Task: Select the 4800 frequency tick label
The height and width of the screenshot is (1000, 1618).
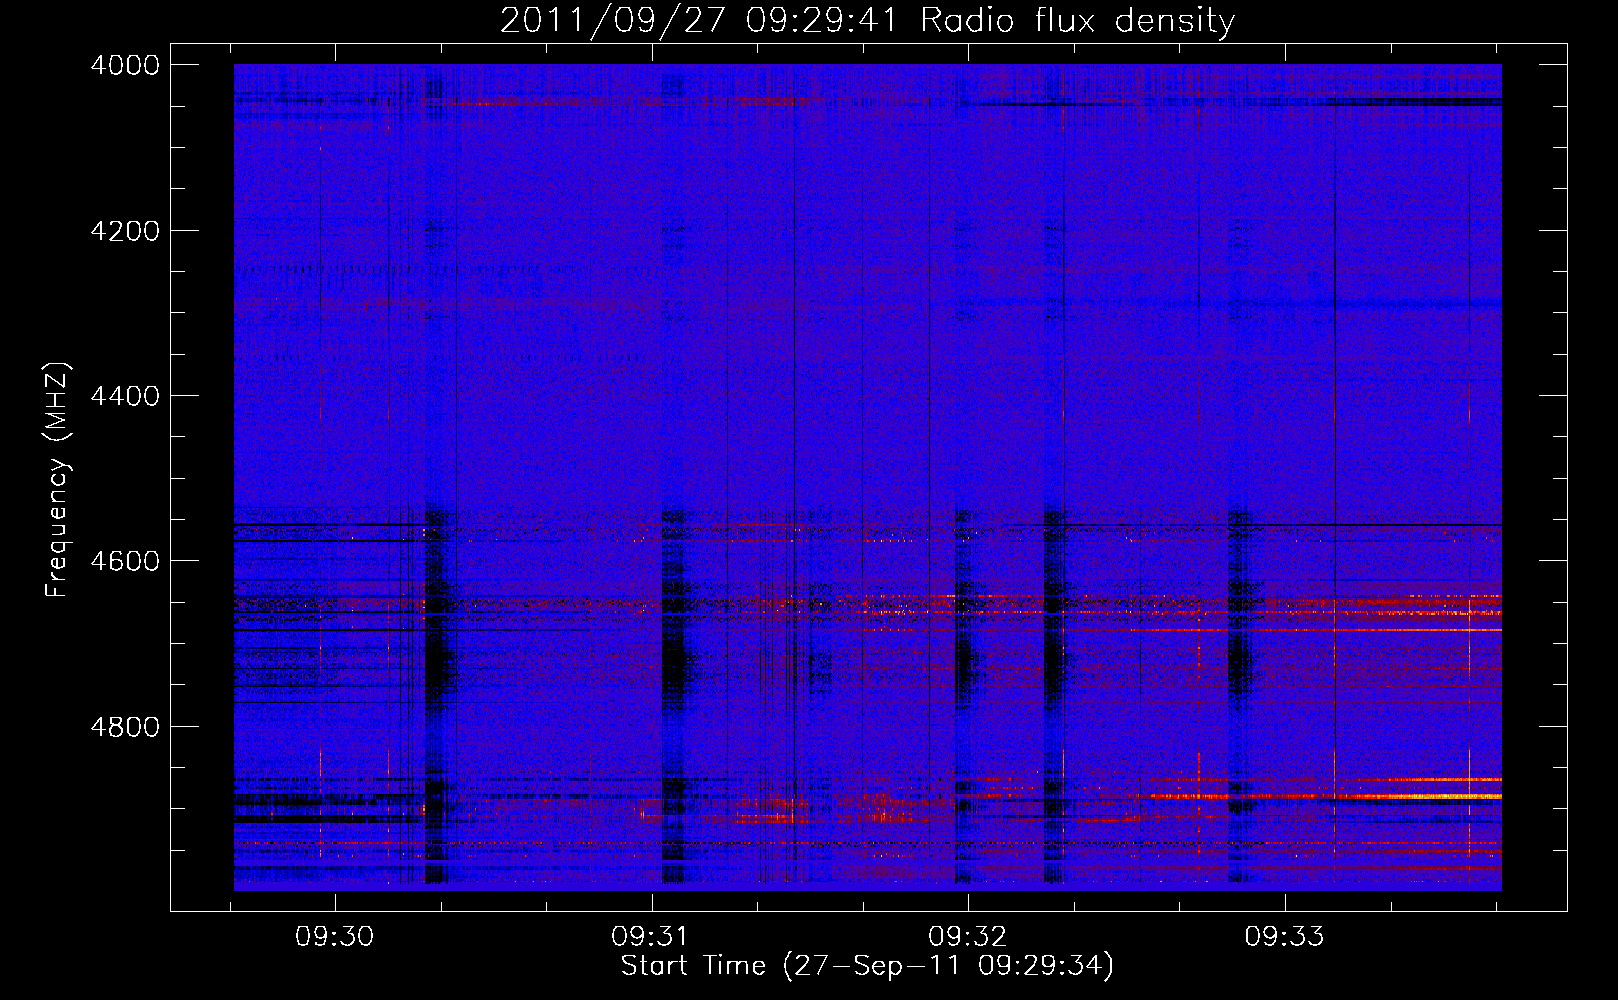Action: point(125,727)
